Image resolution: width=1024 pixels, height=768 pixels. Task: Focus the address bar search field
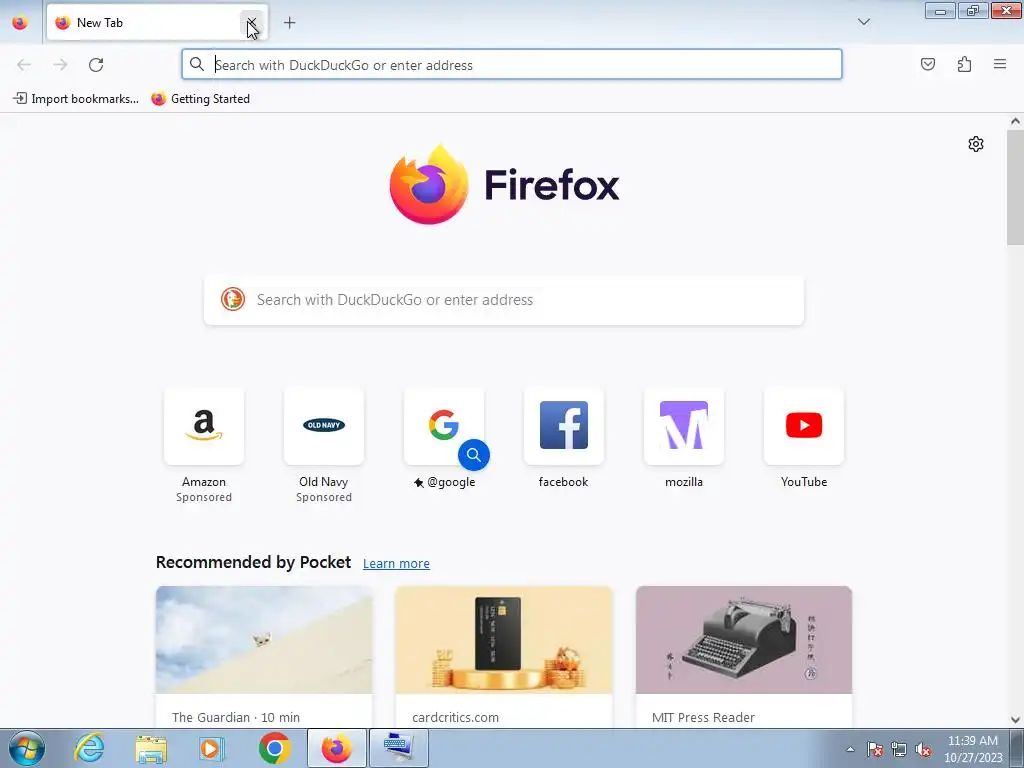coord(512,65)
